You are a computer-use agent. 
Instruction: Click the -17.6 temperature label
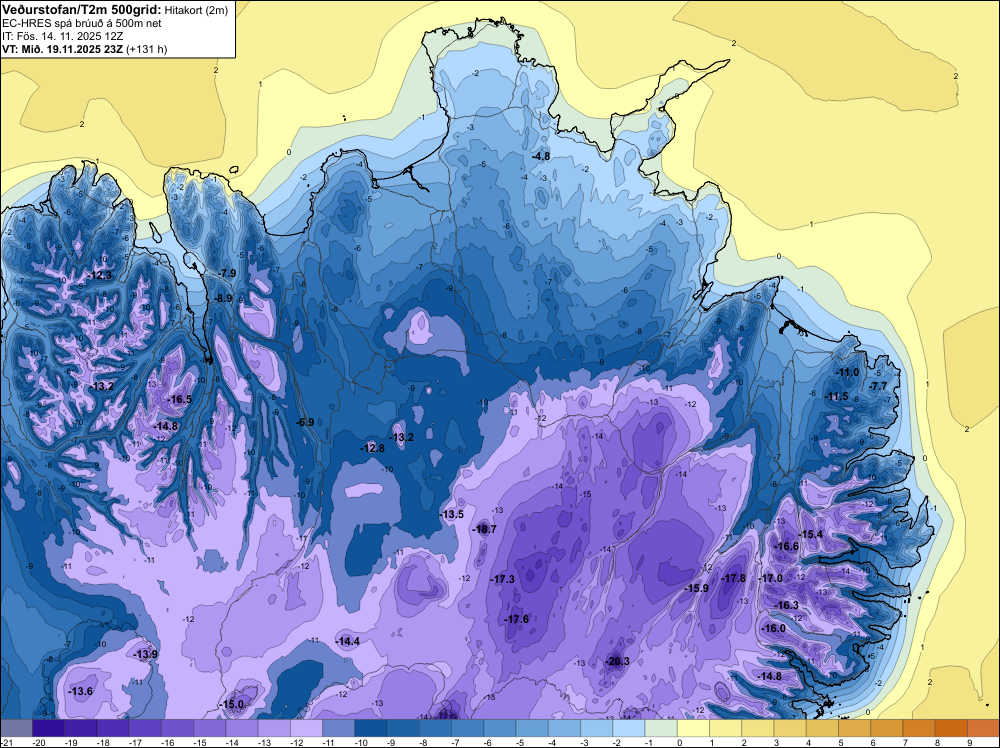pos(516,619)
